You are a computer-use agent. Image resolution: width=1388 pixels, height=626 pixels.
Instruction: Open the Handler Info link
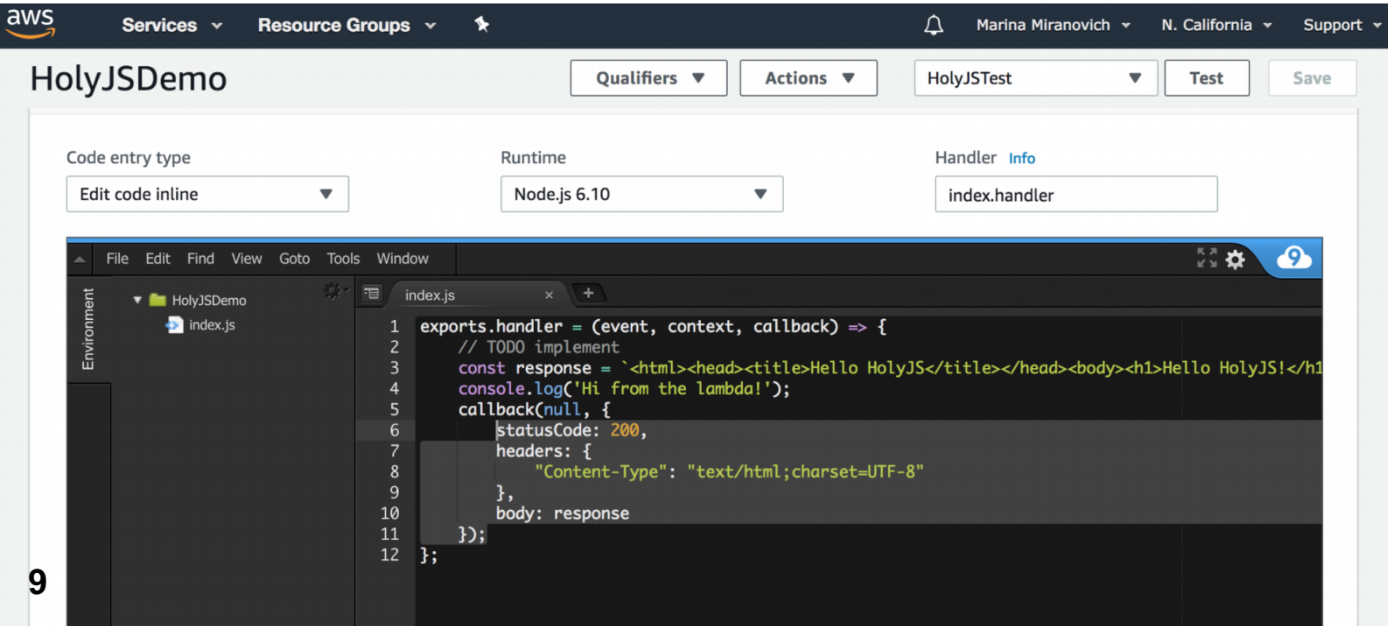click(x=1022, y=157)
